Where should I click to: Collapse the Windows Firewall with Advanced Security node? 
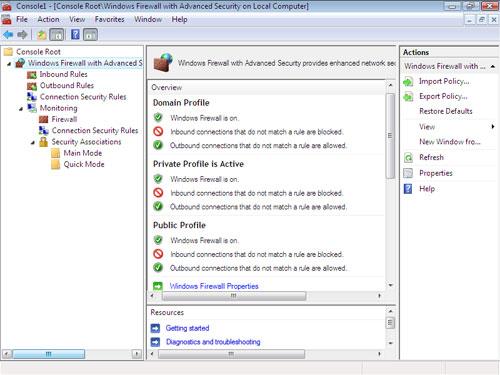pos(9,63)
